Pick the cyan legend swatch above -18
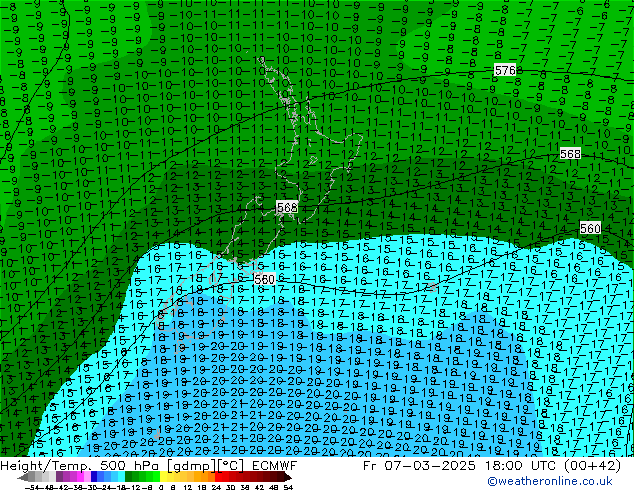Viewport: 634px width, 490px height. tap(121, 478)
